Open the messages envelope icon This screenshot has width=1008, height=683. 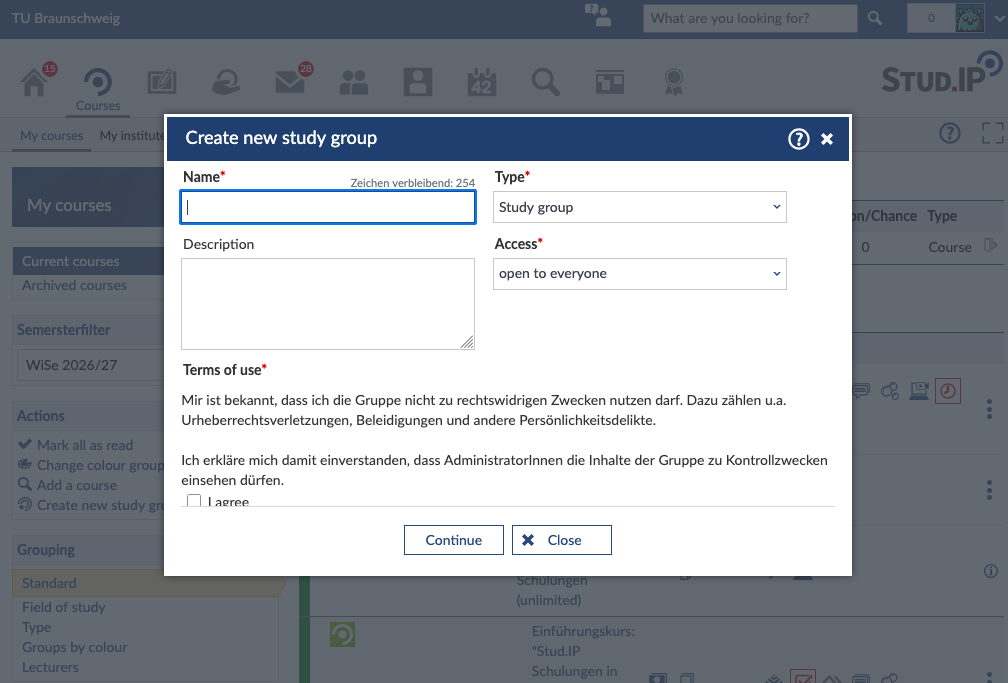coord(290,82)
